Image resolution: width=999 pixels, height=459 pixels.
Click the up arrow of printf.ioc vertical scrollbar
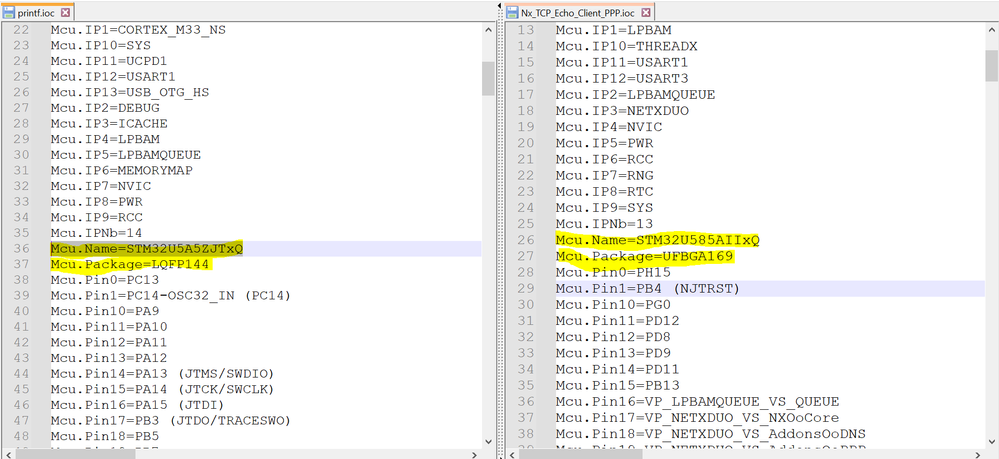tap(488, 30)
